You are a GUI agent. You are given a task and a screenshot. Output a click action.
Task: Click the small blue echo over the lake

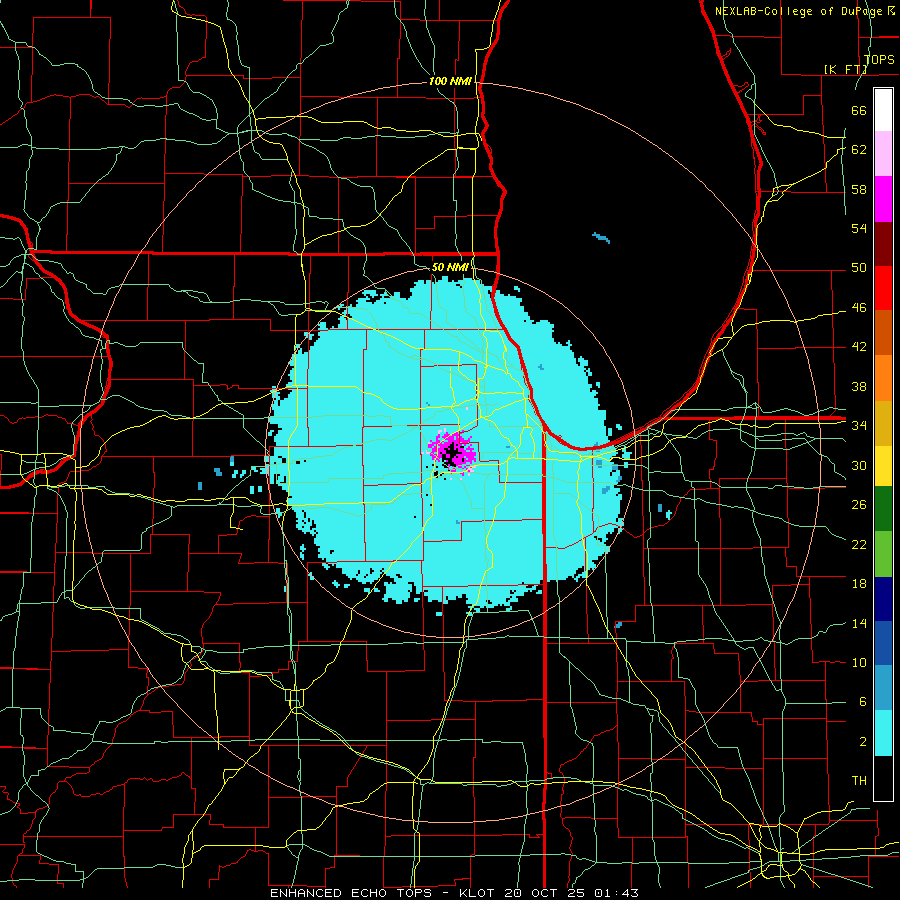point(601,238)
